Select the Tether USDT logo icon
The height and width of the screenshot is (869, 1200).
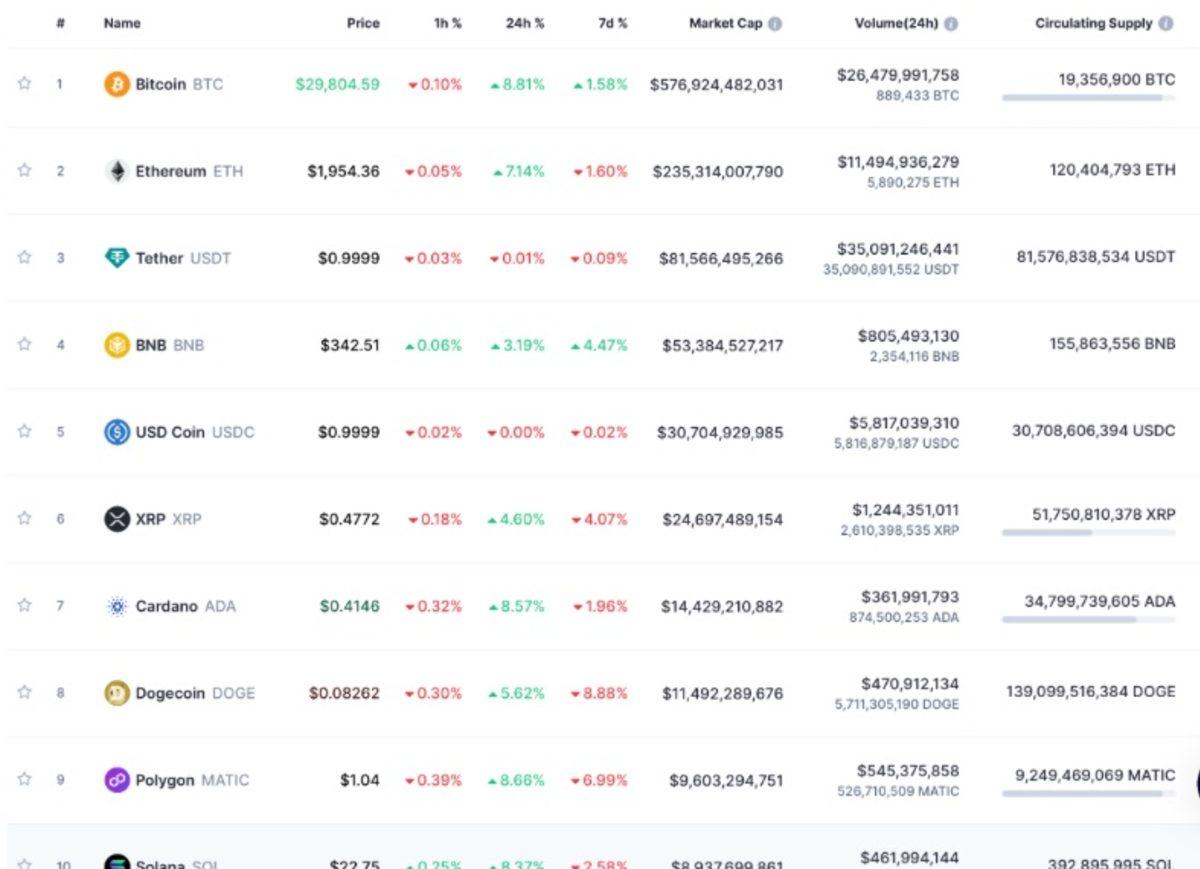[117, 257]
